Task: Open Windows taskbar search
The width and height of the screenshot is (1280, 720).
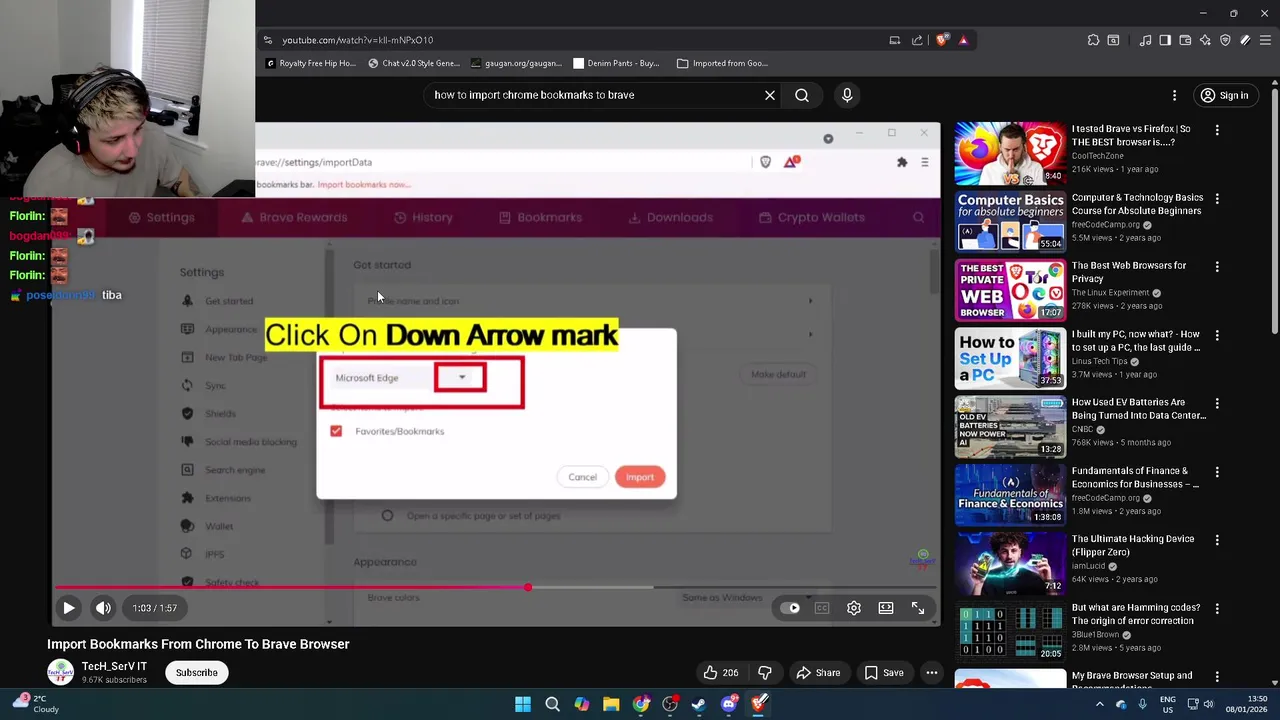Action: pos(552,704)
